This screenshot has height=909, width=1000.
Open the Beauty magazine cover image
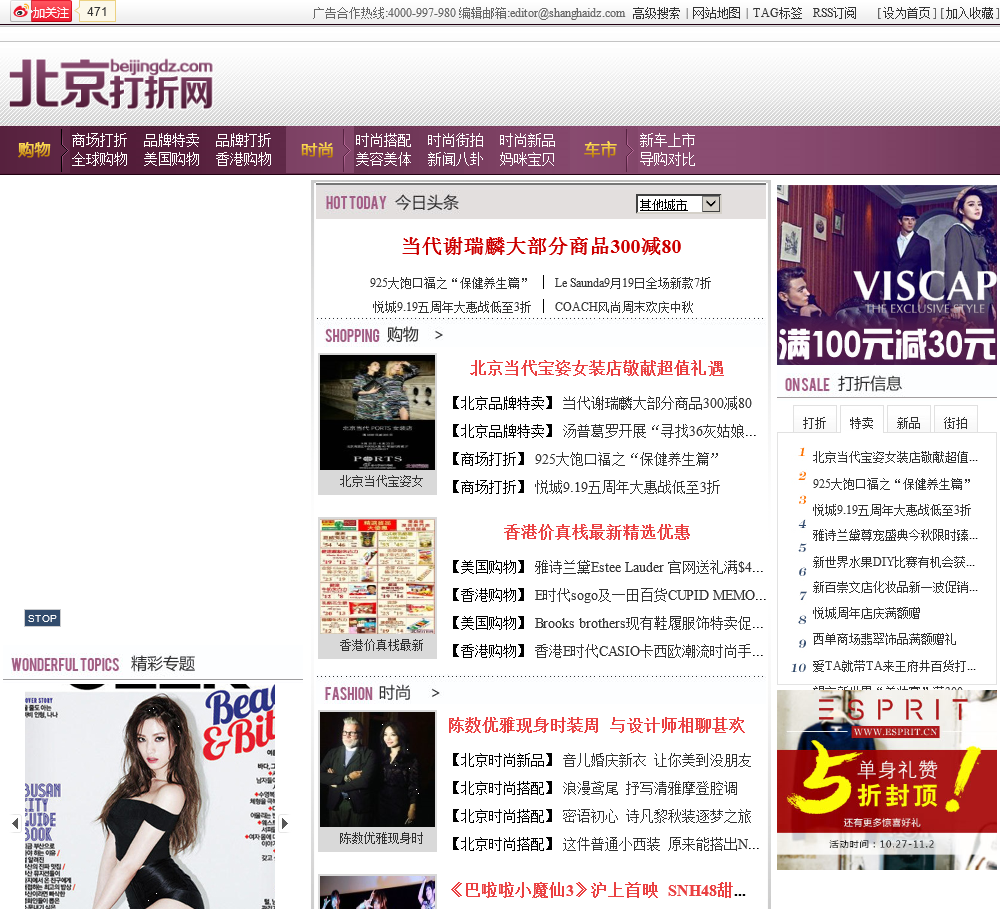click(150, 796)
